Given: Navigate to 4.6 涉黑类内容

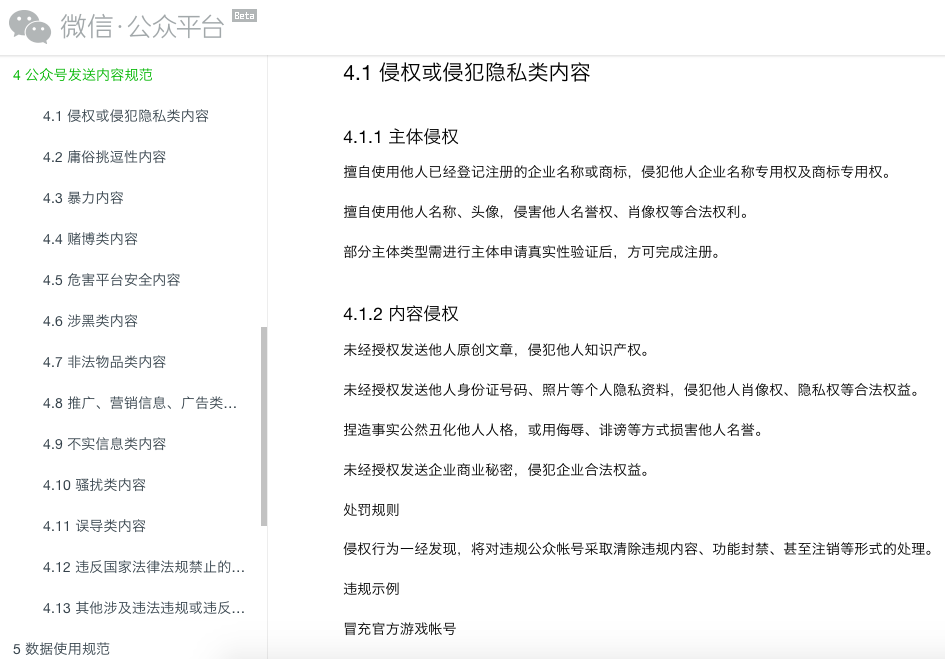Looking at the screenshot, I should pyautogui.click(x=90, y=321).
